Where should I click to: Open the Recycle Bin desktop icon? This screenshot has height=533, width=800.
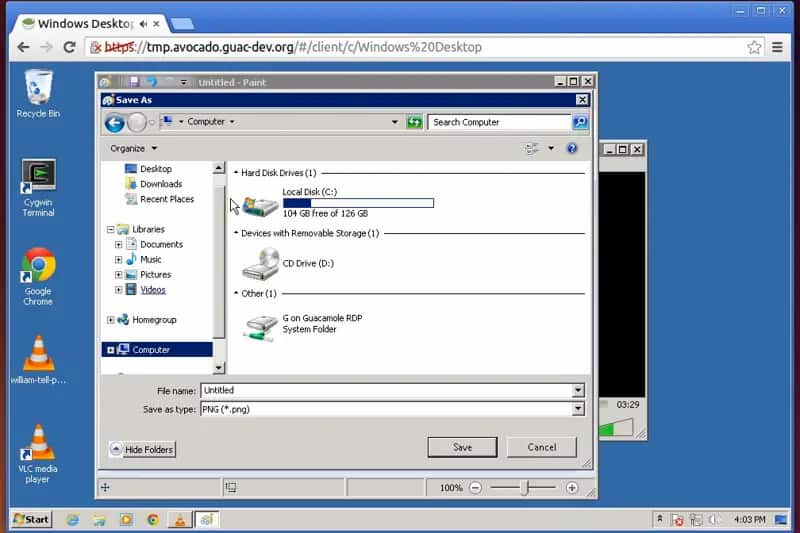38,94
